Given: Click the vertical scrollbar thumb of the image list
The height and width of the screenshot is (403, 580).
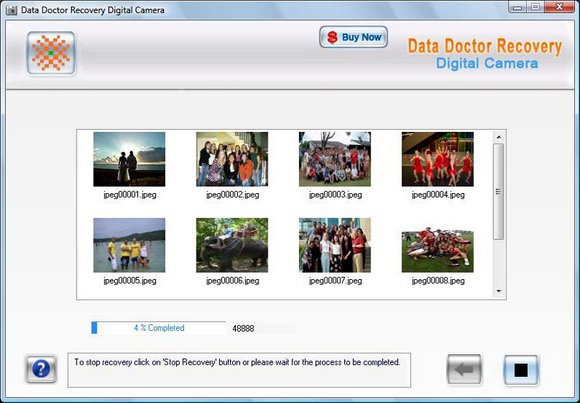Looking at the screenshot, I should click(499, 191).
